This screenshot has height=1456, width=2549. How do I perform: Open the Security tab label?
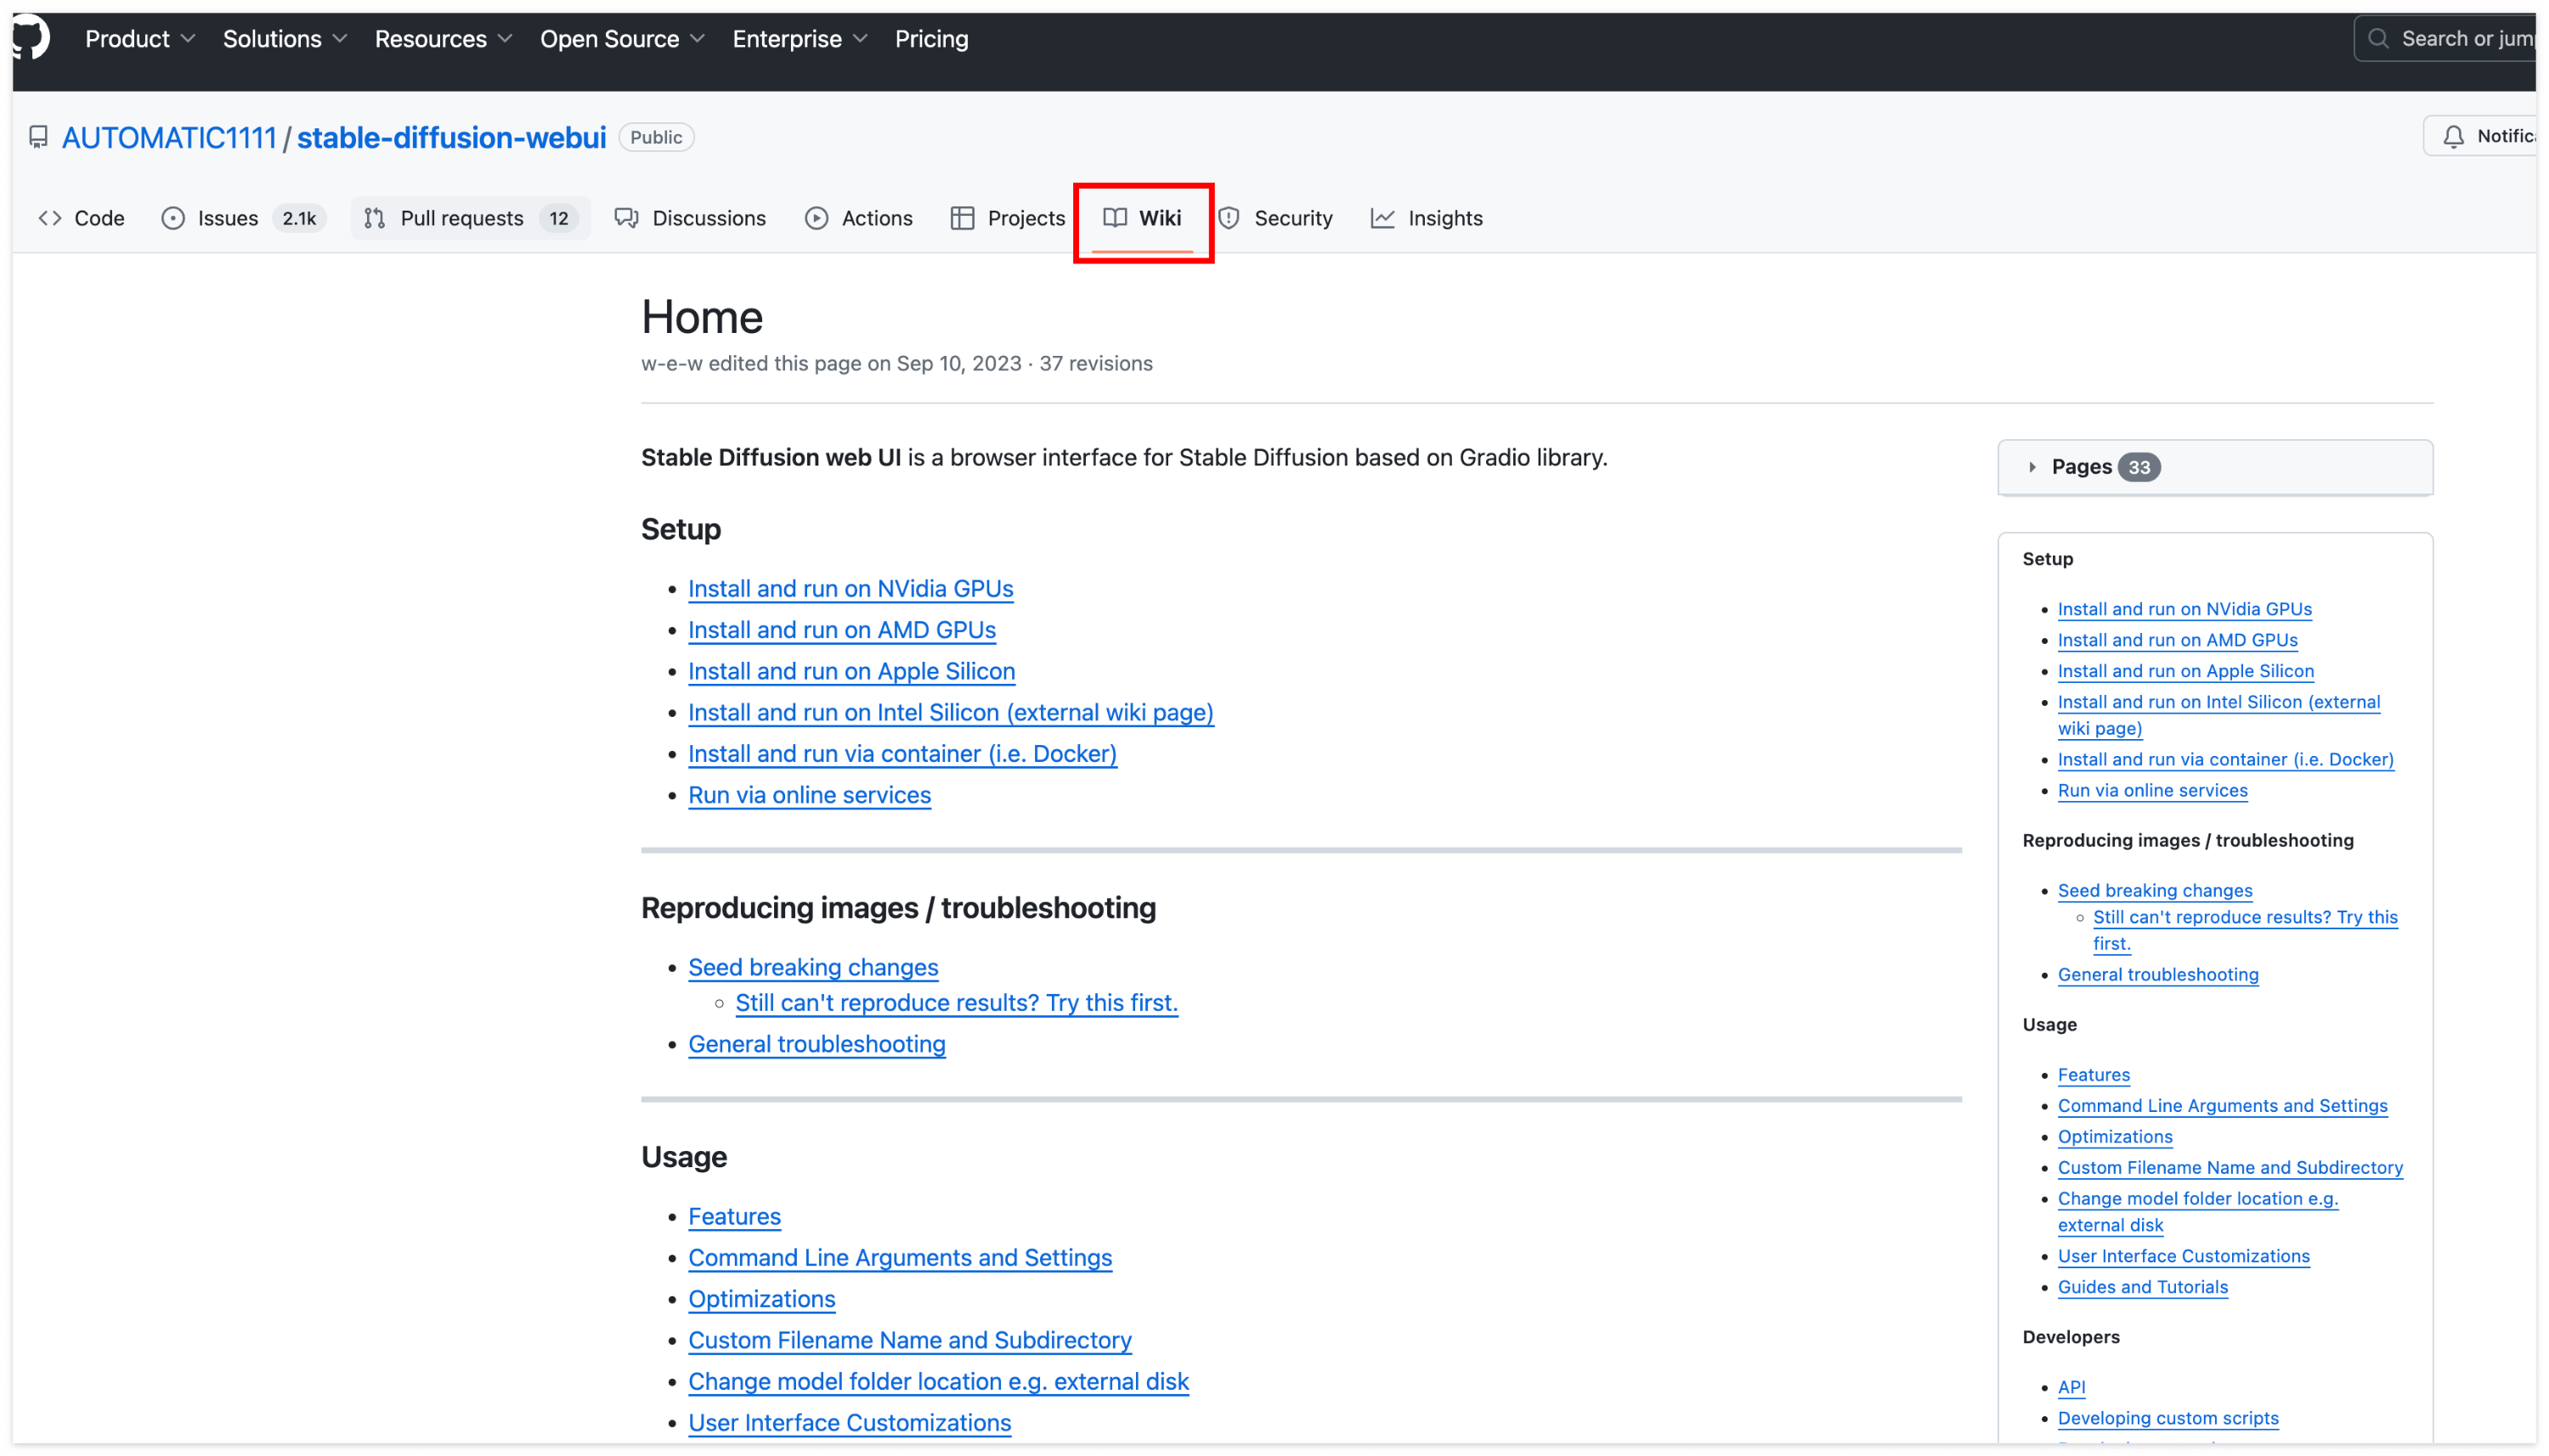tap(1293, 218)
